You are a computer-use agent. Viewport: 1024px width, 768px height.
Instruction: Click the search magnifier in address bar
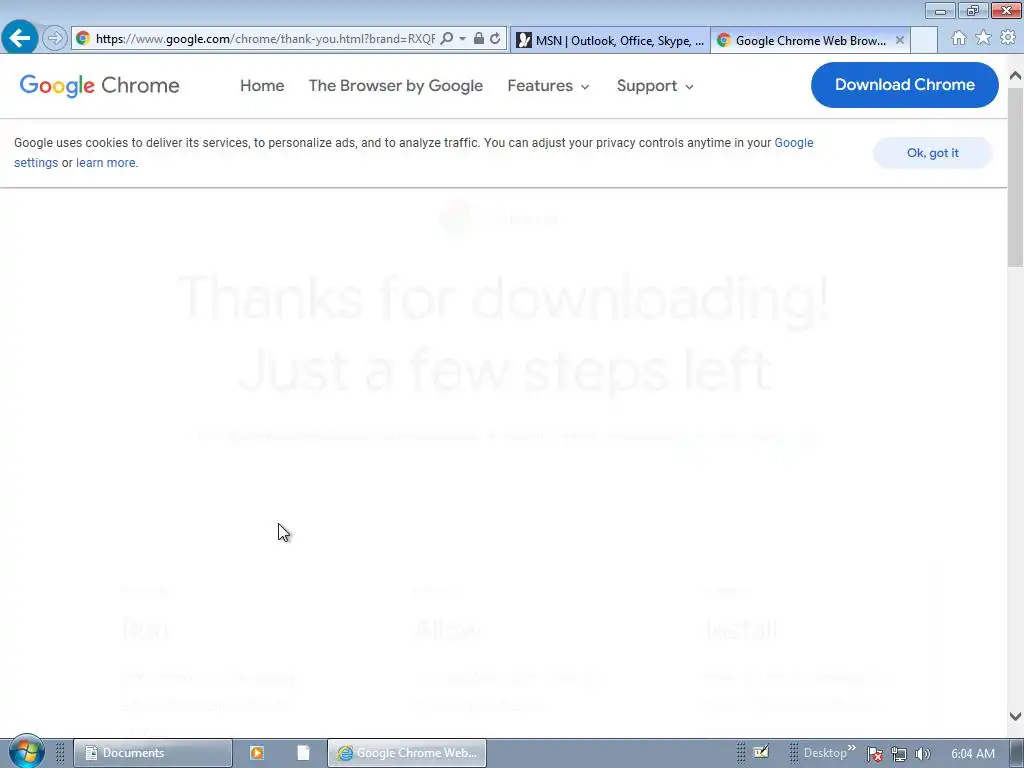(447, 39)
